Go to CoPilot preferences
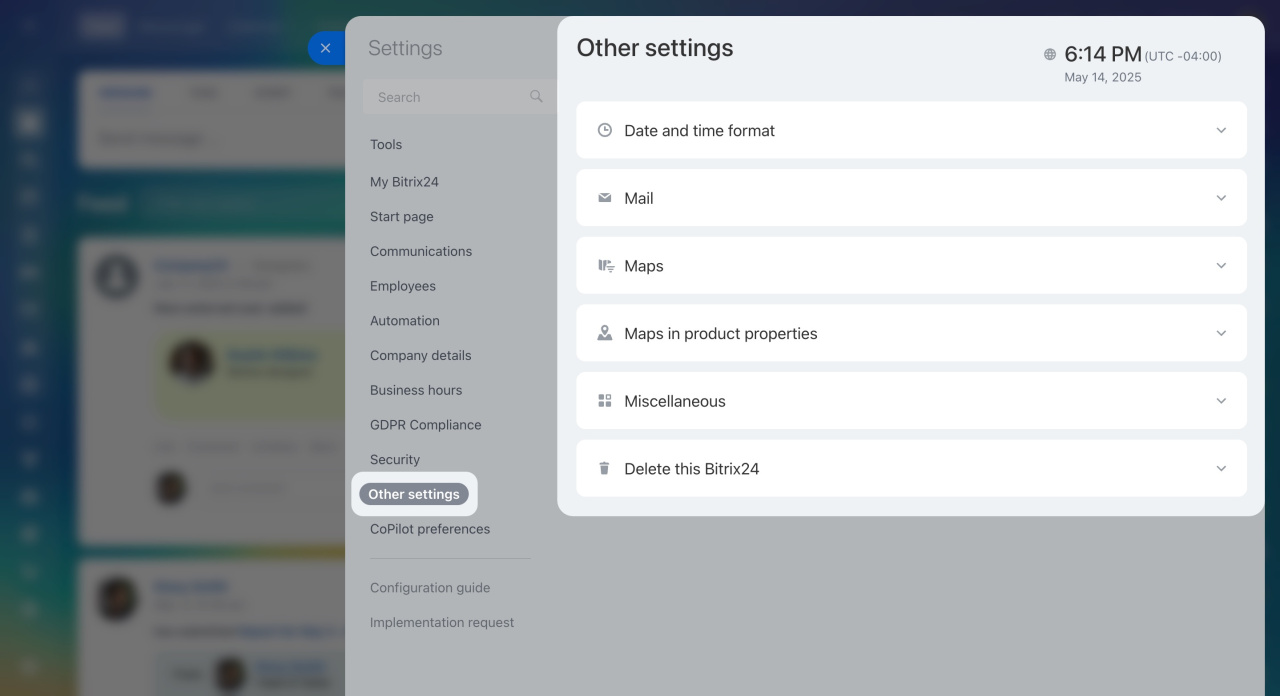Screen dimensions: 1280x696 pos(430,529)
